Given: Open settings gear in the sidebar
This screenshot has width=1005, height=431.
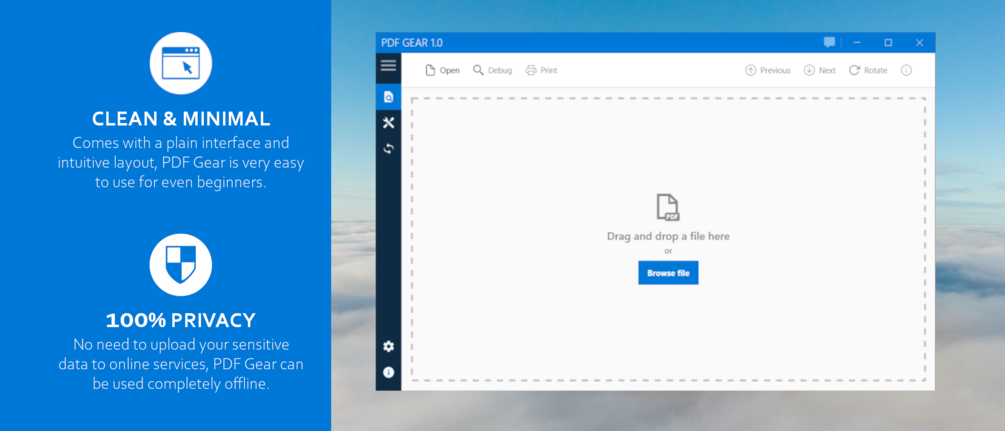Looking at the screenshot, I should pyautogui.click(x=388, y=346).
